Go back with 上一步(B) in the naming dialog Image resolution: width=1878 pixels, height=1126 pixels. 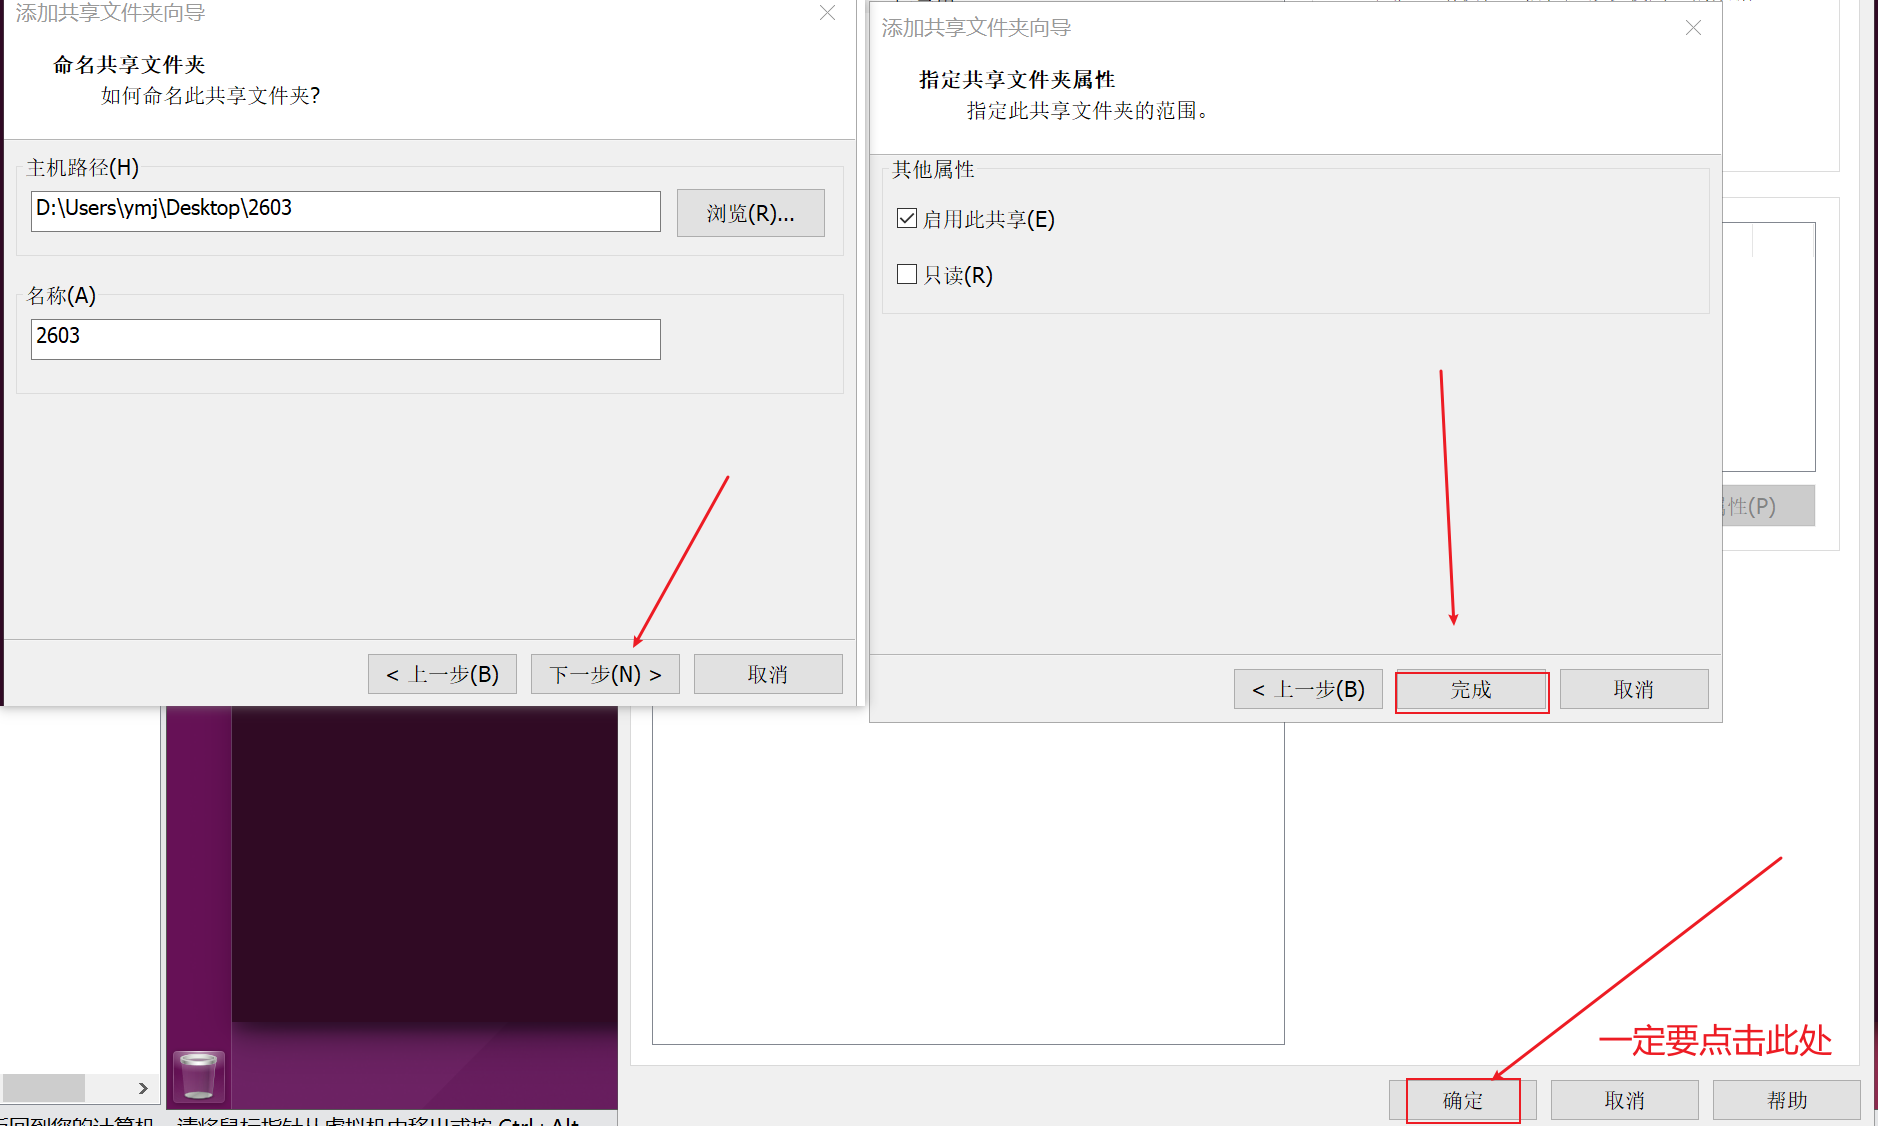(442, 674)
